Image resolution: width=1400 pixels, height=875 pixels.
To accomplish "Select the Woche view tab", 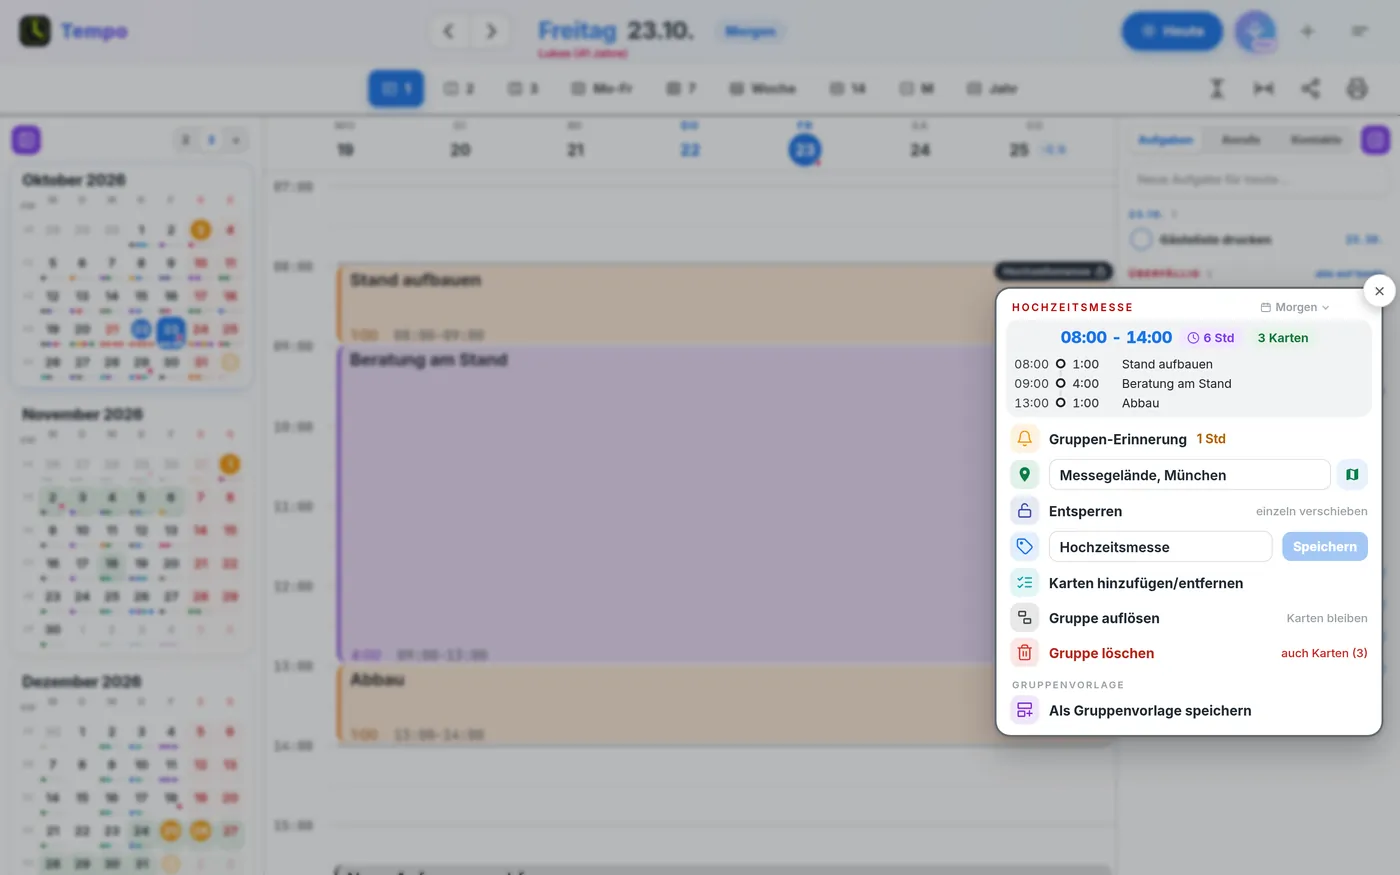I will tap(762, 89).
